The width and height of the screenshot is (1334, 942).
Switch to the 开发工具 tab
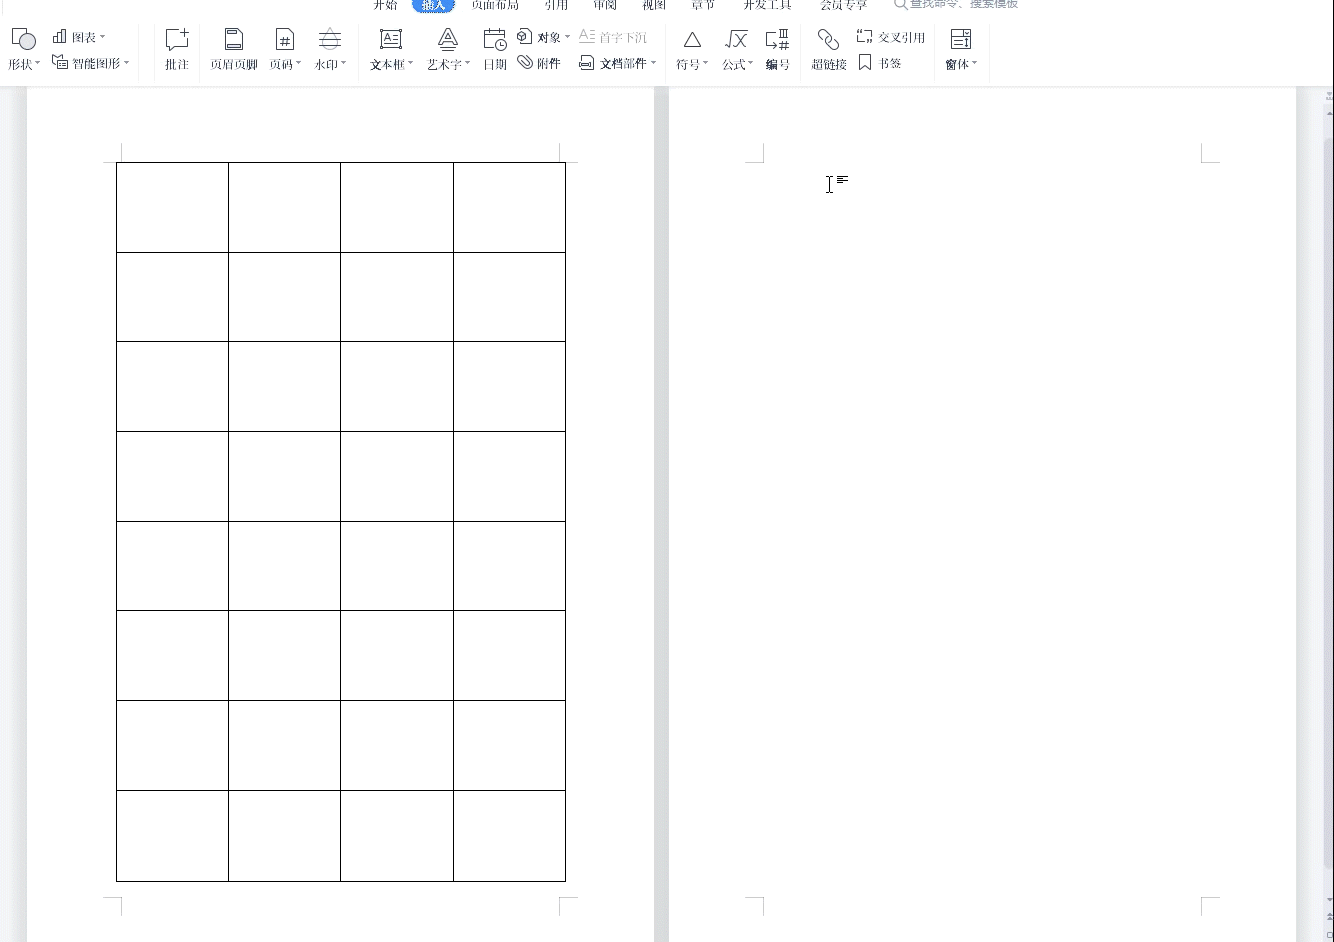(767, 5)
